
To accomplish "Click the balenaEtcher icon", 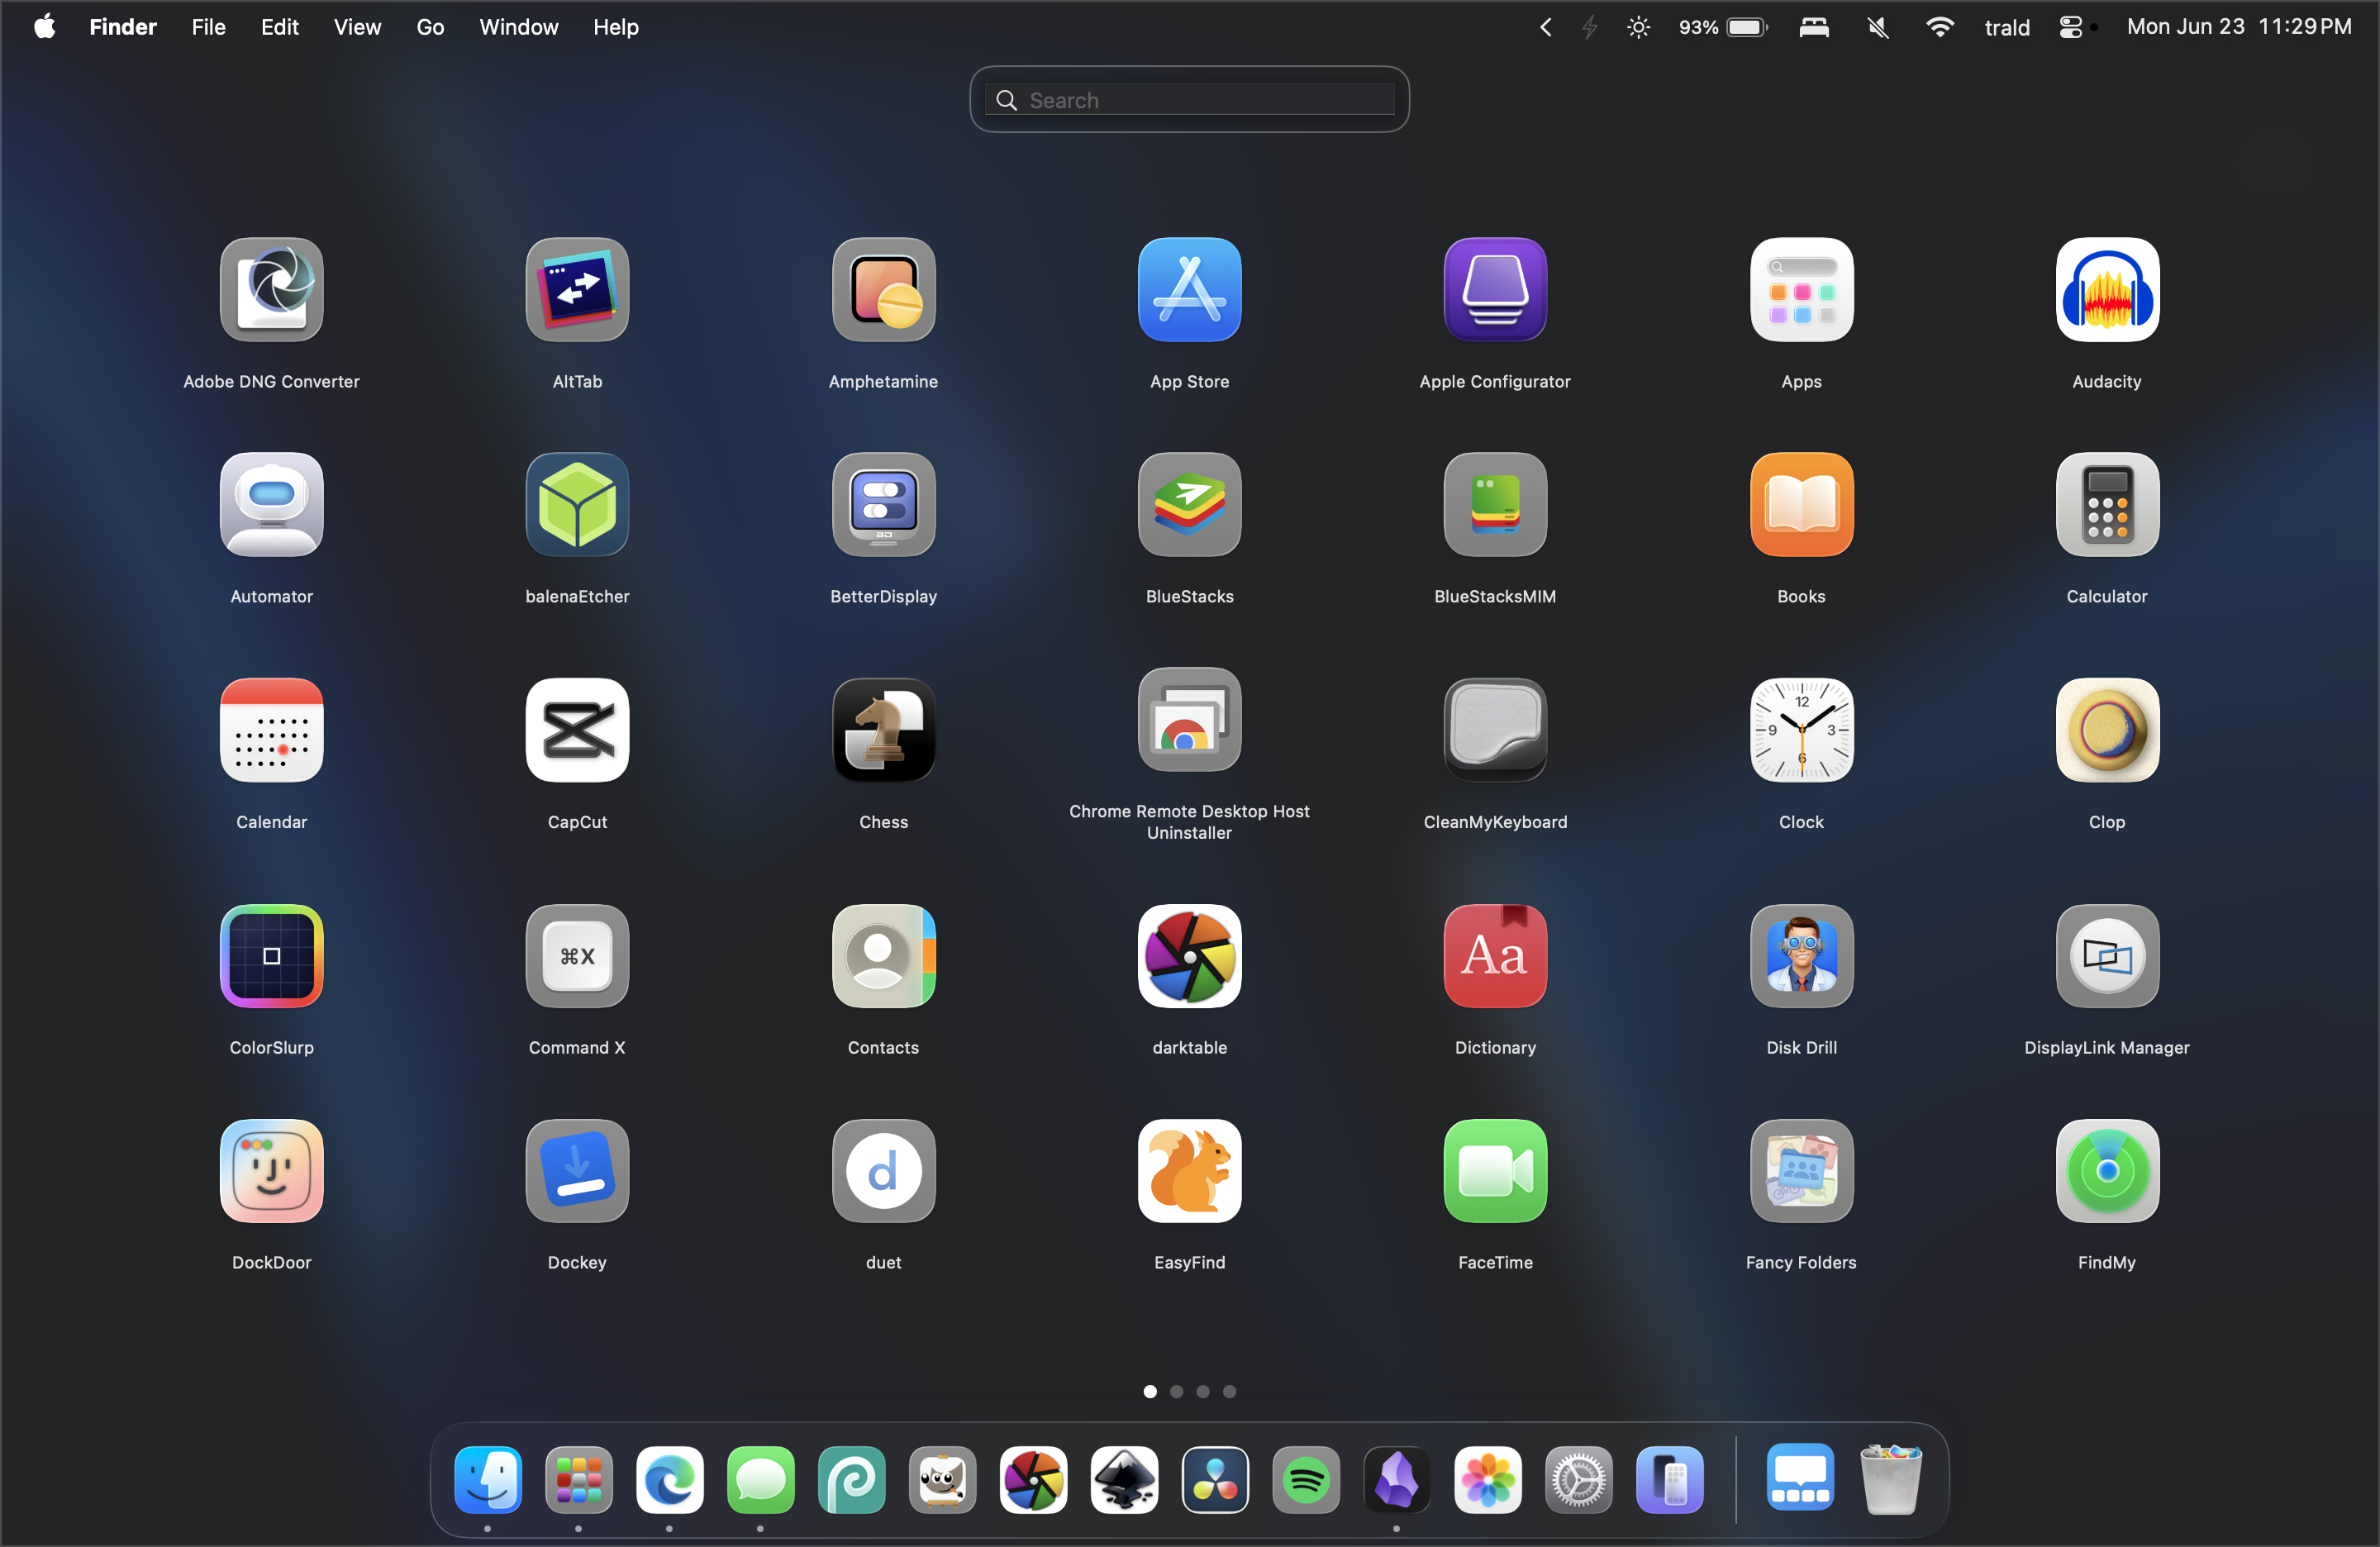I will pos(577,505).
